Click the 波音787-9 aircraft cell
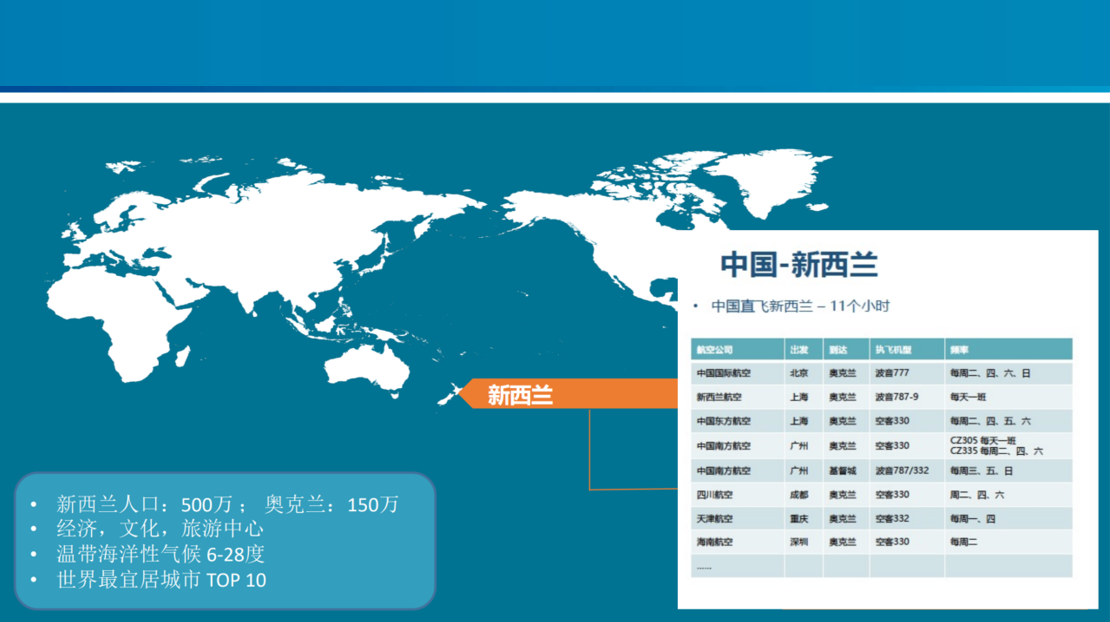The height and width of the screenshot is (622, 1110). pos(896,397)
